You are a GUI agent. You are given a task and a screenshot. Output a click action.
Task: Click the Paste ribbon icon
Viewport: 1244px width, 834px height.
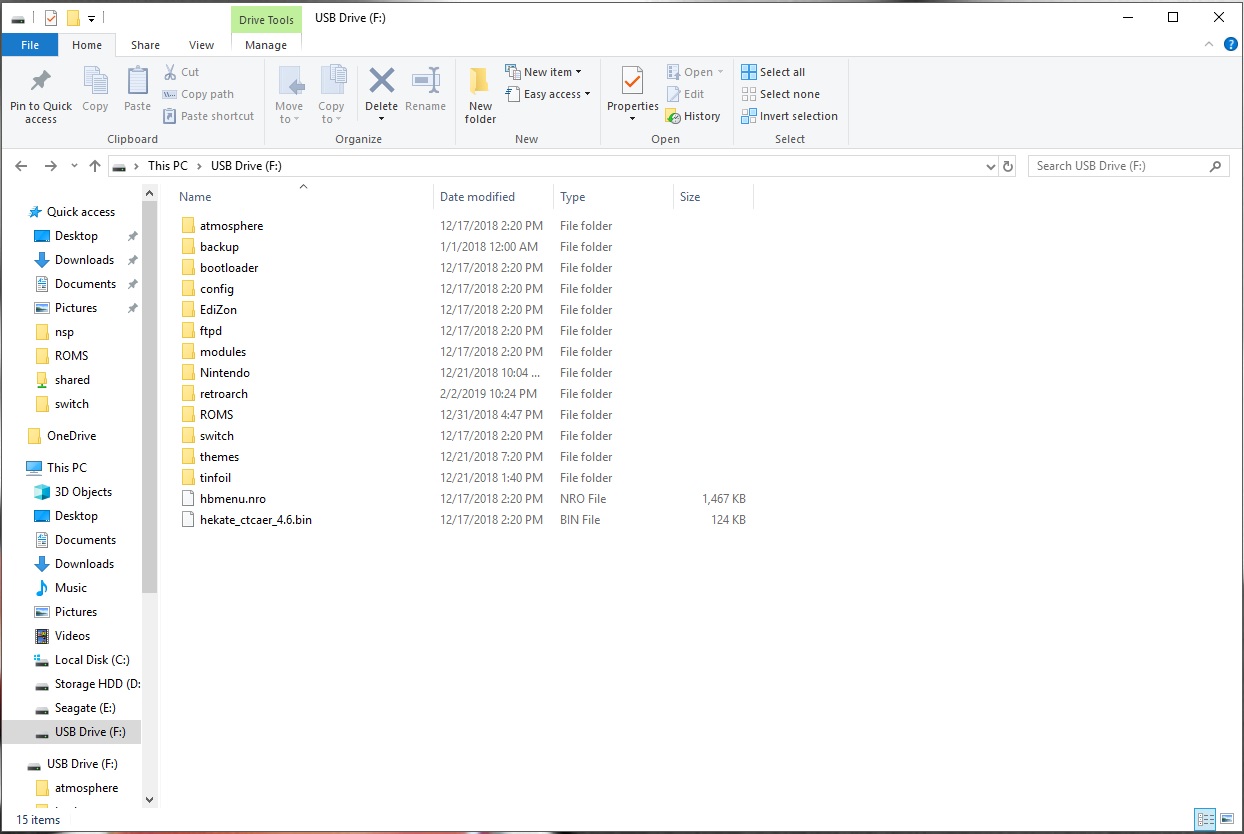point(138,81)
